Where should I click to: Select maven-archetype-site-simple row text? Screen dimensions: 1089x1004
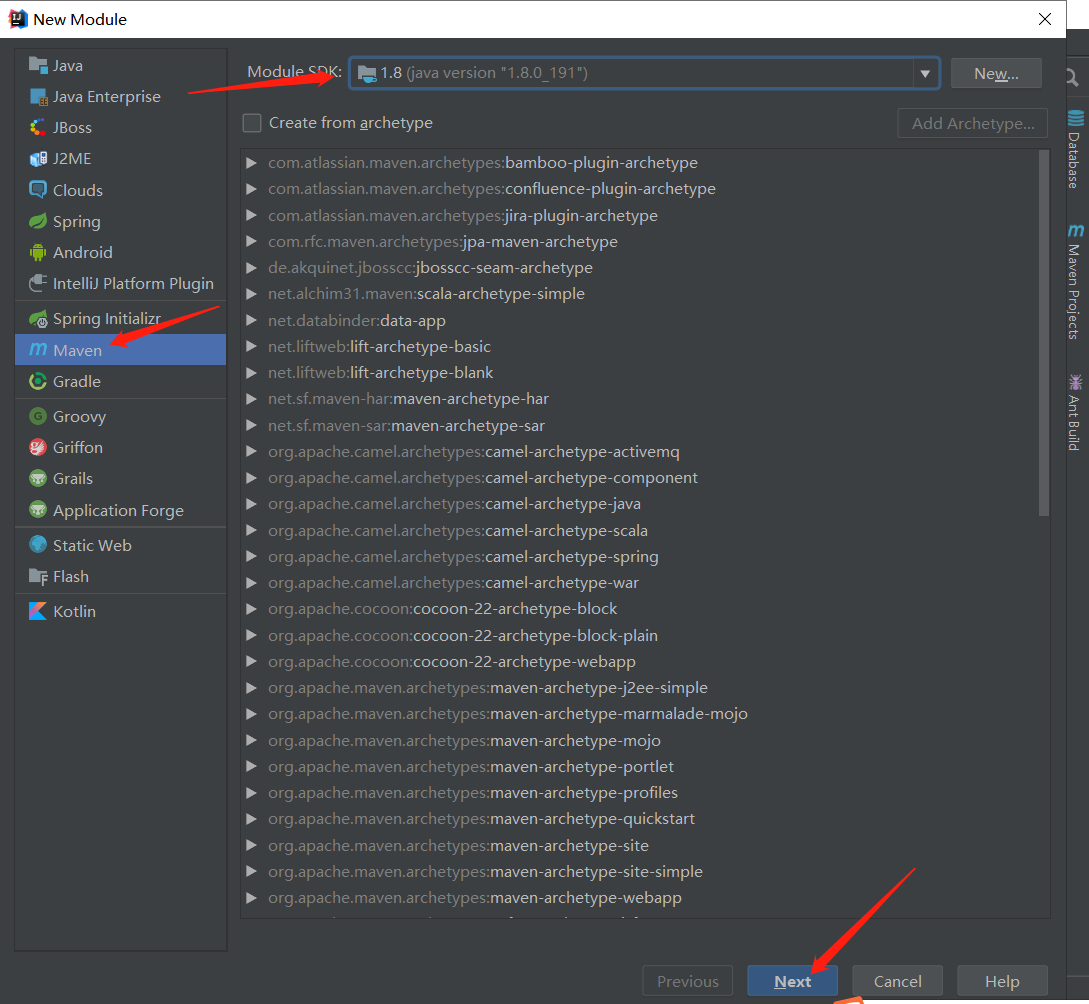click(485, 872)
